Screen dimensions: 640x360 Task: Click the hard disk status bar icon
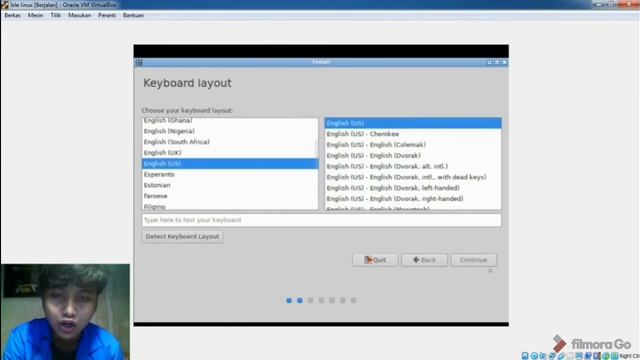pyautogui.click(x=525, y=356)
